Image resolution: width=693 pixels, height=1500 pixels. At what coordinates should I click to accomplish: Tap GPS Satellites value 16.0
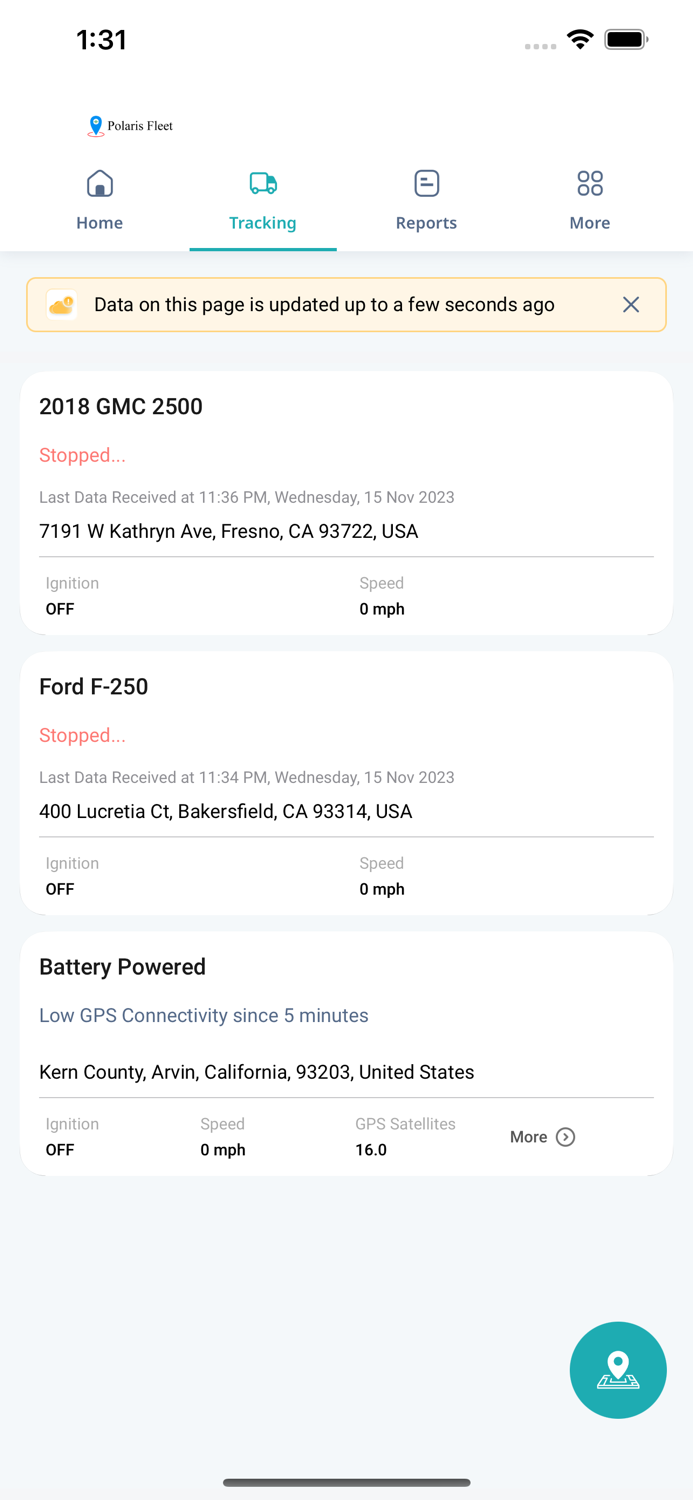point(371,1150)
